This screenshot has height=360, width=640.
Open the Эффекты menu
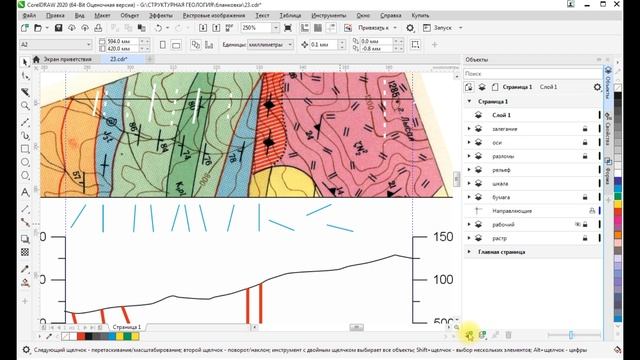point(160,16)
